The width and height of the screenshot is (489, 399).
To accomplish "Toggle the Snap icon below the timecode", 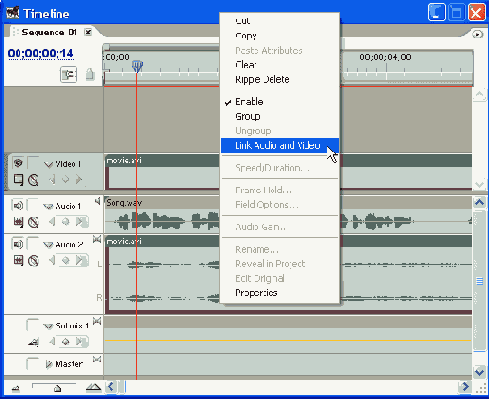I will [68, 74].
